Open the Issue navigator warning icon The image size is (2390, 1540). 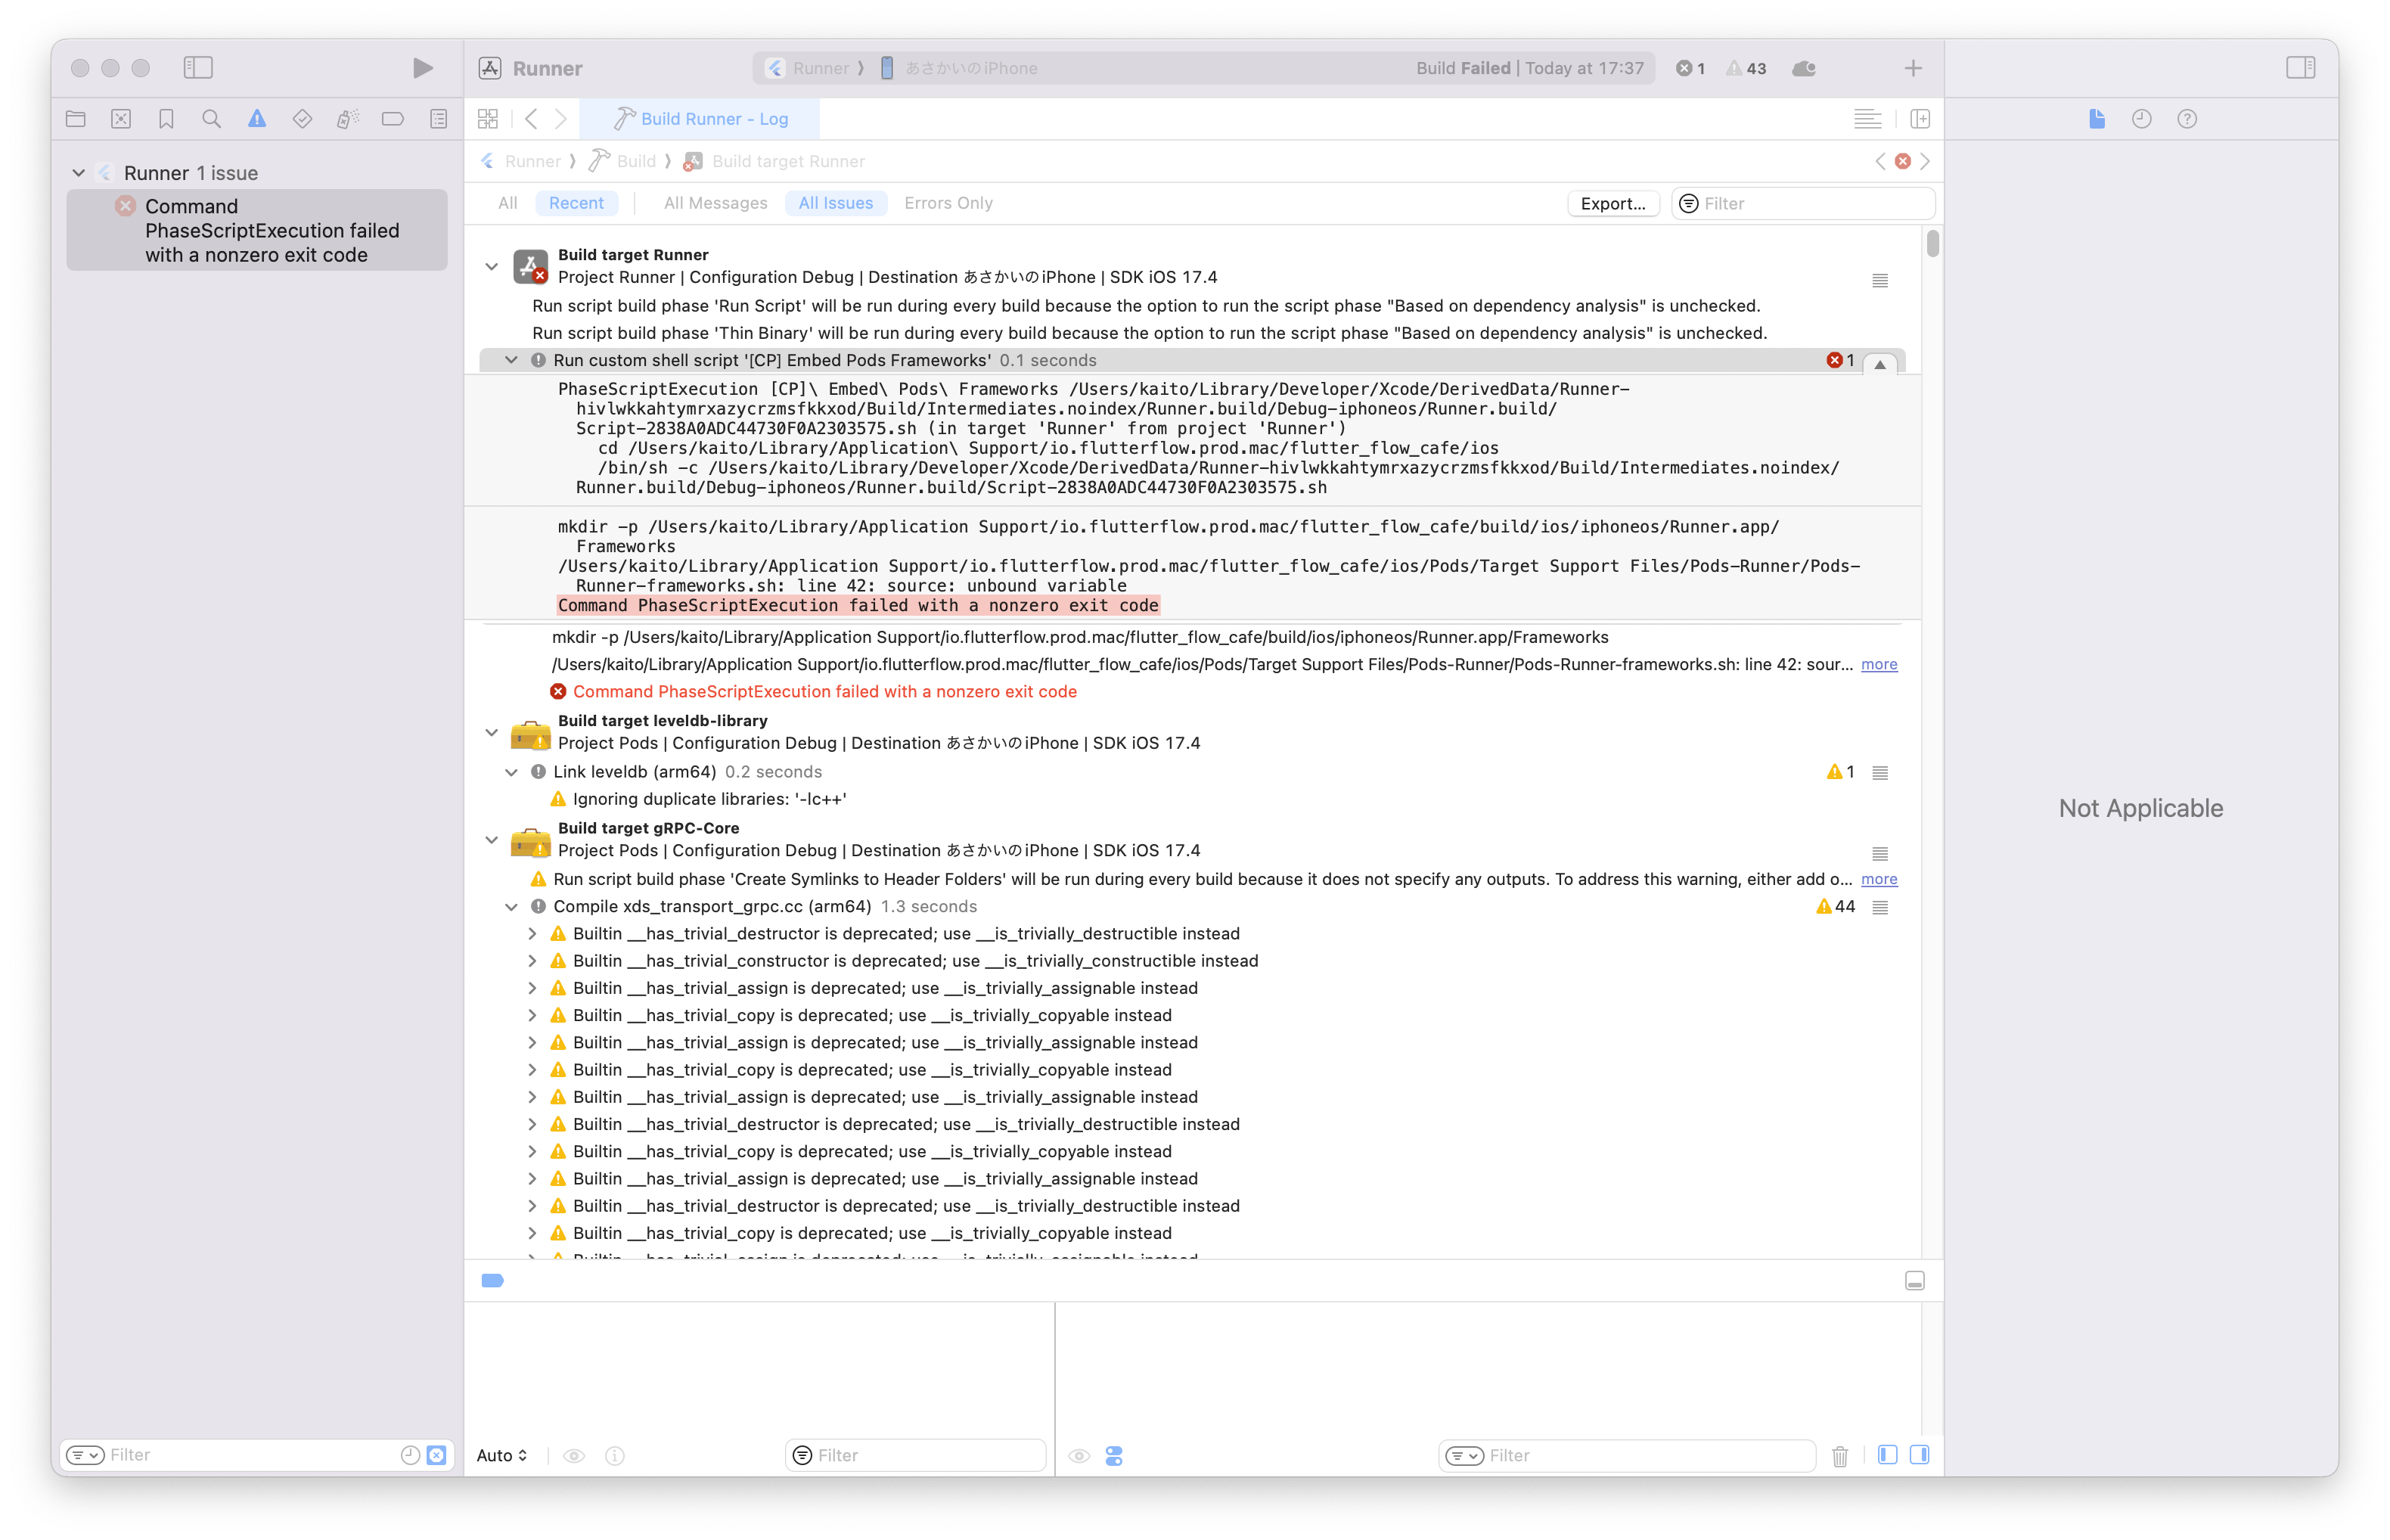(257, 119)
